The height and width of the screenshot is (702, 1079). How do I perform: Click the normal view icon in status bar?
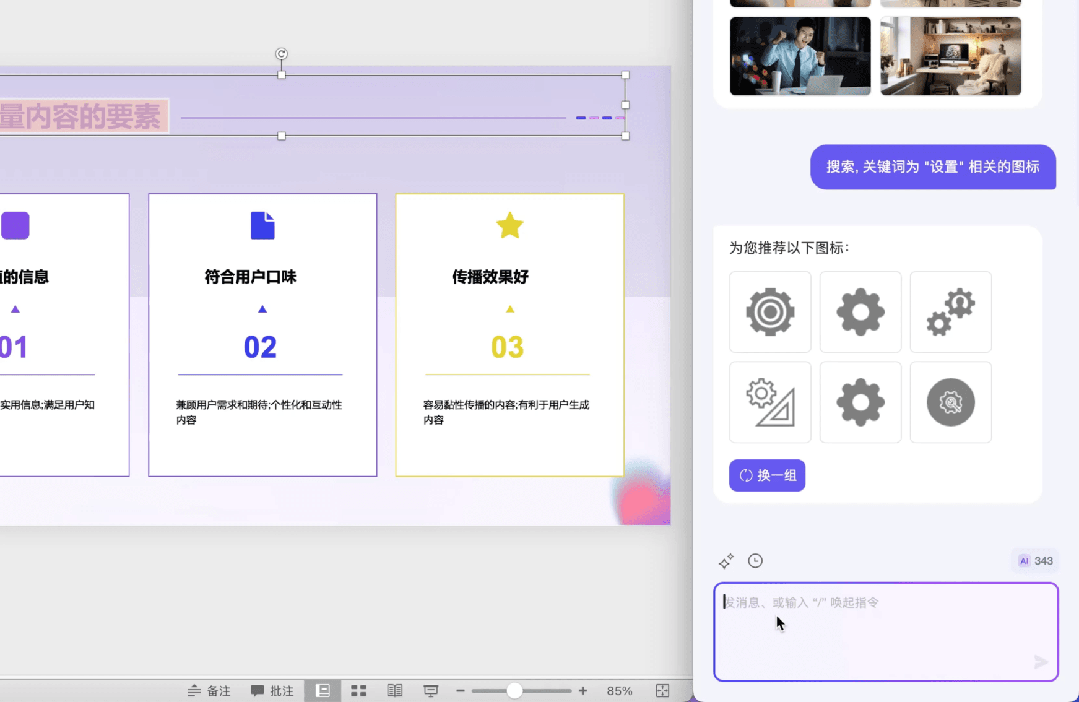coord(322,690)
